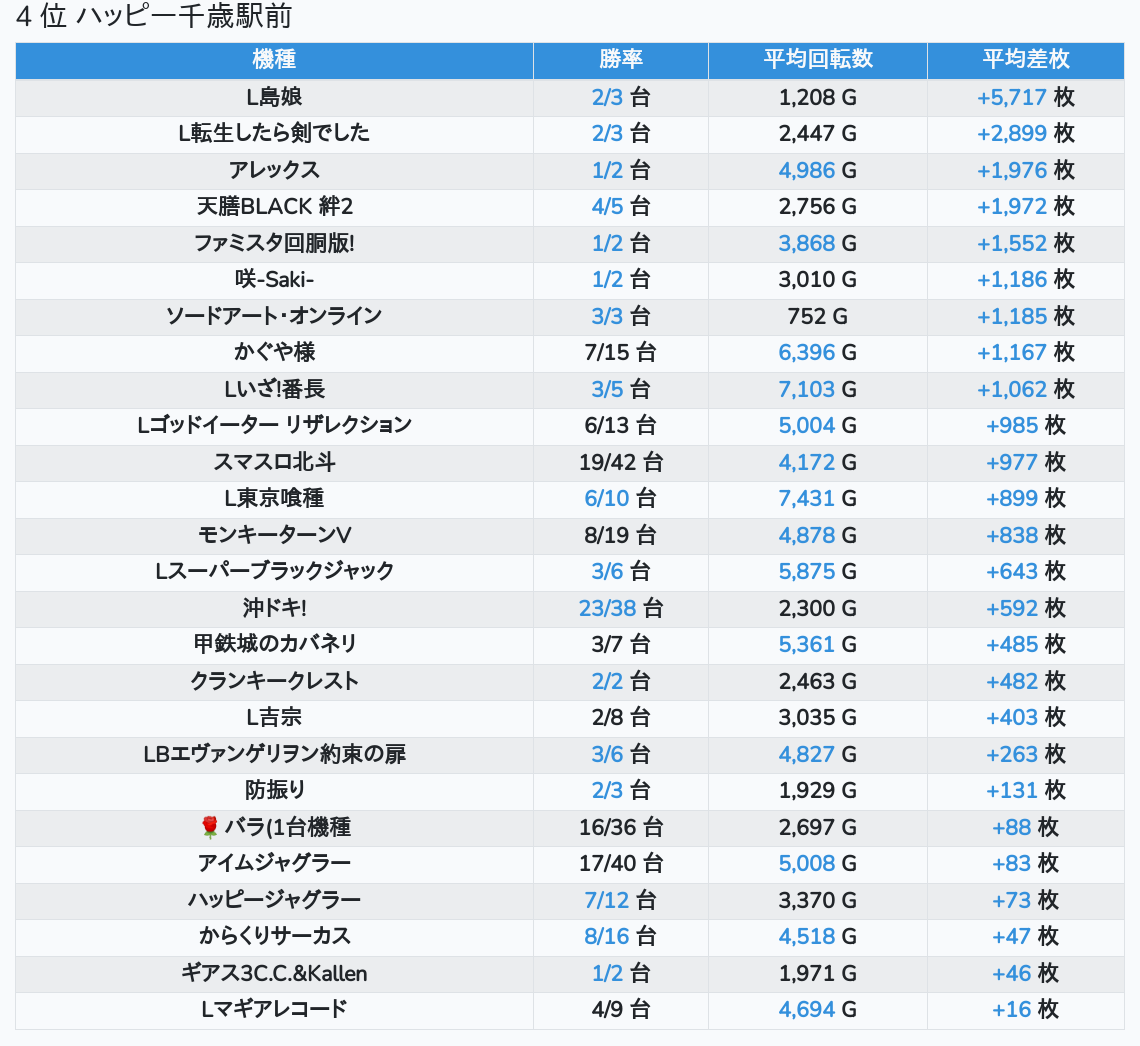This screenshot has height=1046, width=1140.
Task: Select 甲鉄城のカバネリ machine name
Action: 274,644
